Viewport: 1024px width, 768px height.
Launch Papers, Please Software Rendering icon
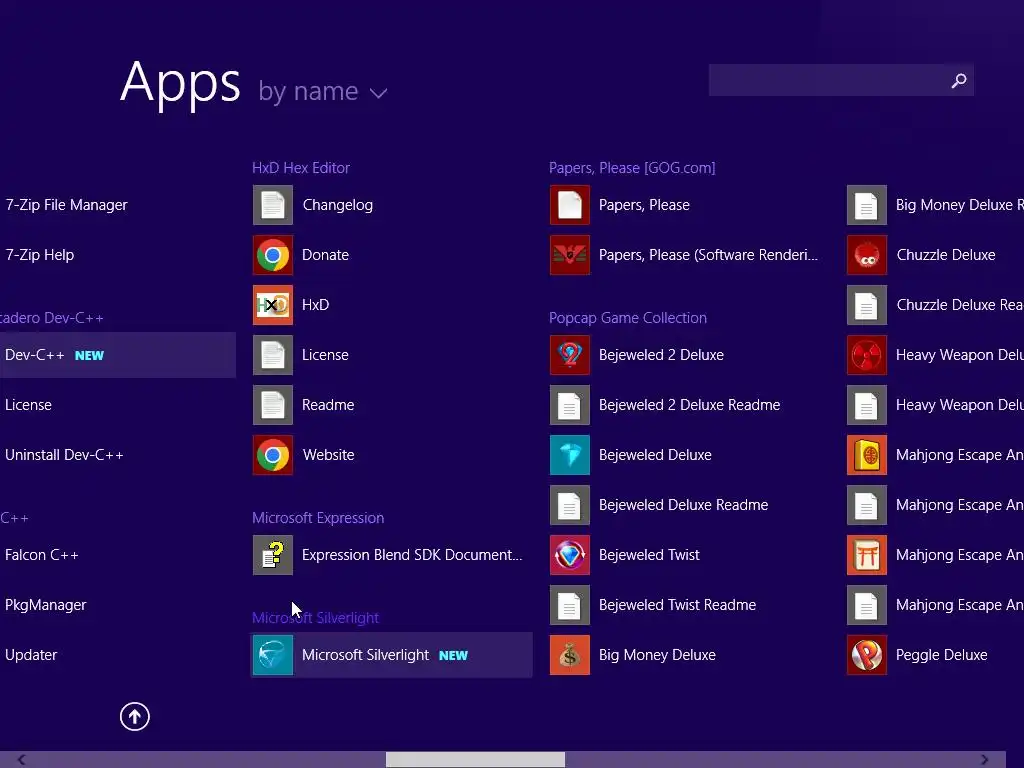(x=569, y=255)
